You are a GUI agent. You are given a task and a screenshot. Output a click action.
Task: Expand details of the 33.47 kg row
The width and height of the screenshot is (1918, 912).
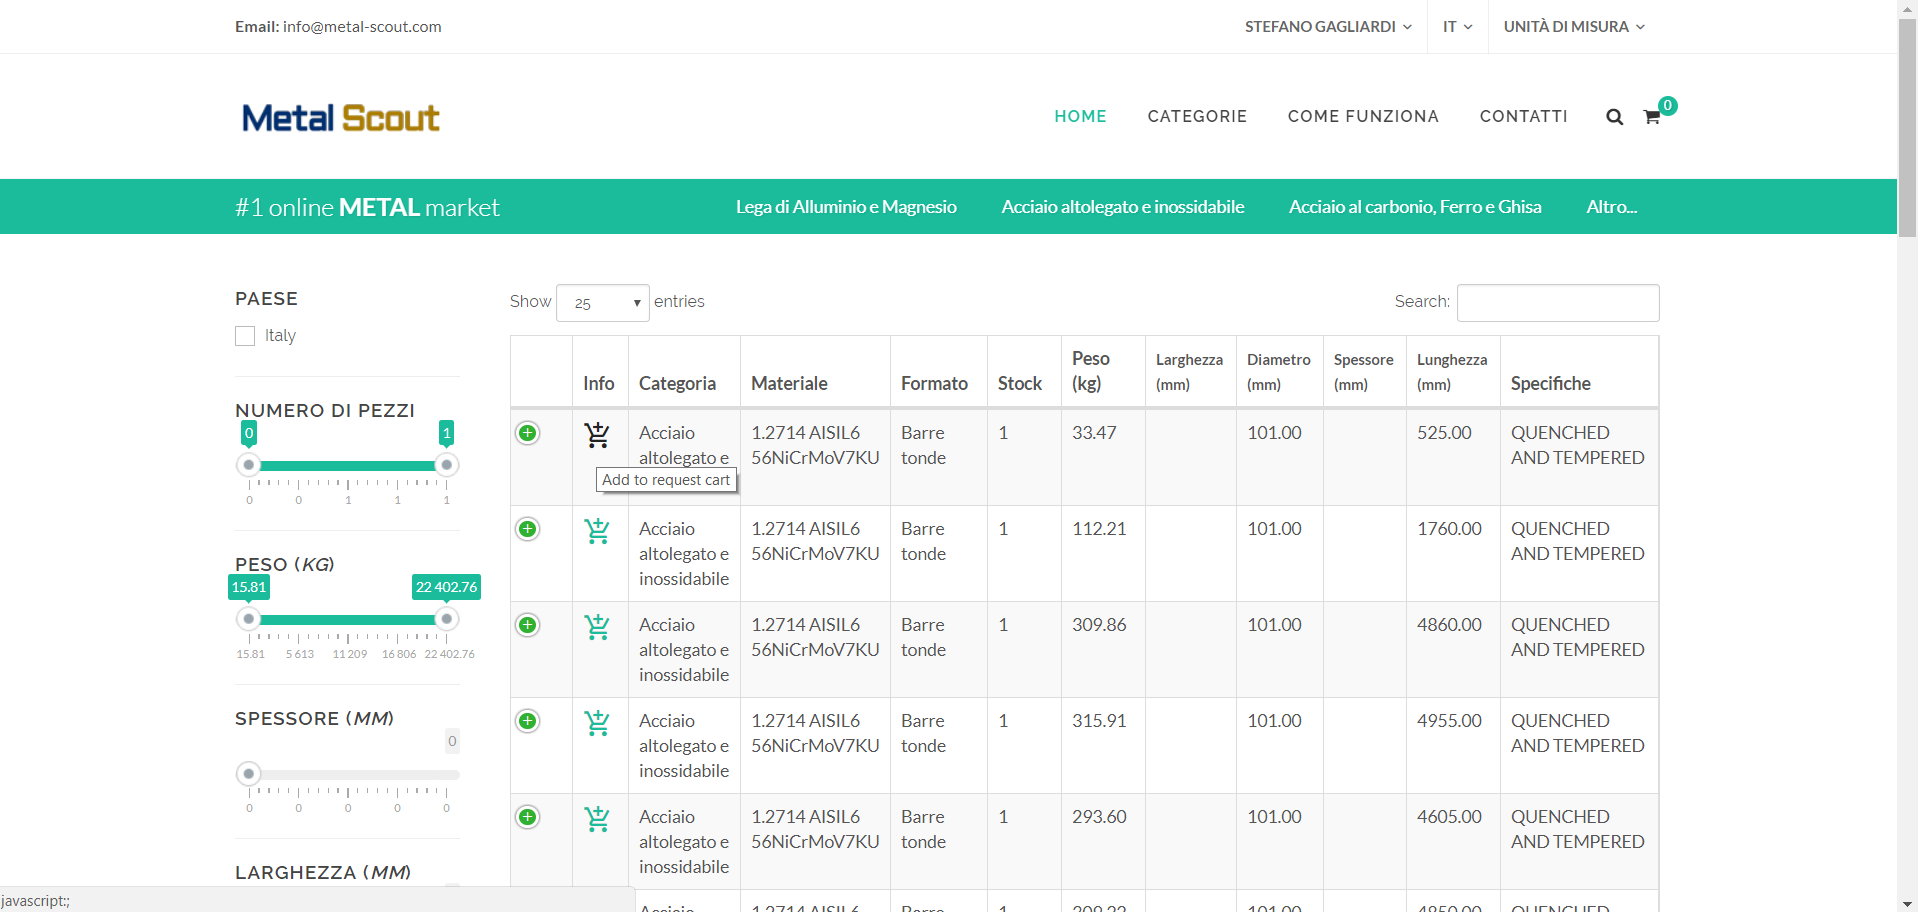pyautogui.click(x=527, y=433)
